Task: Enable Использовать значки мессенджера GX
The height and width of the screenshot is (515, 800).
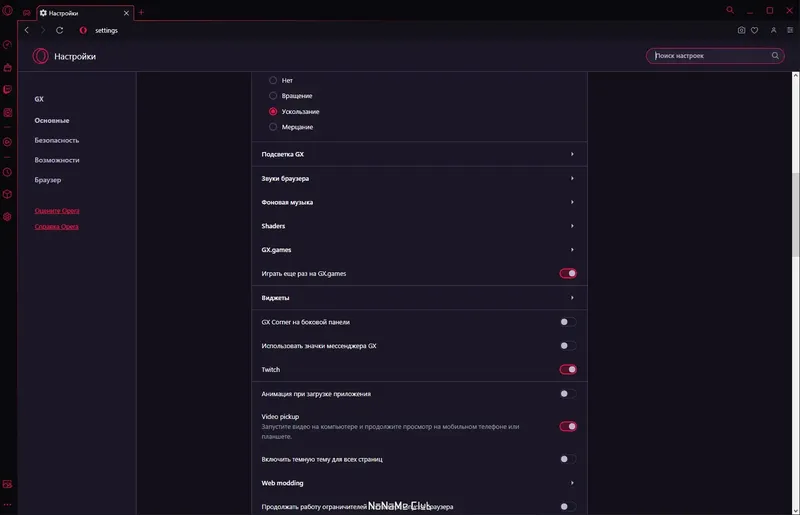Action: 568,346
